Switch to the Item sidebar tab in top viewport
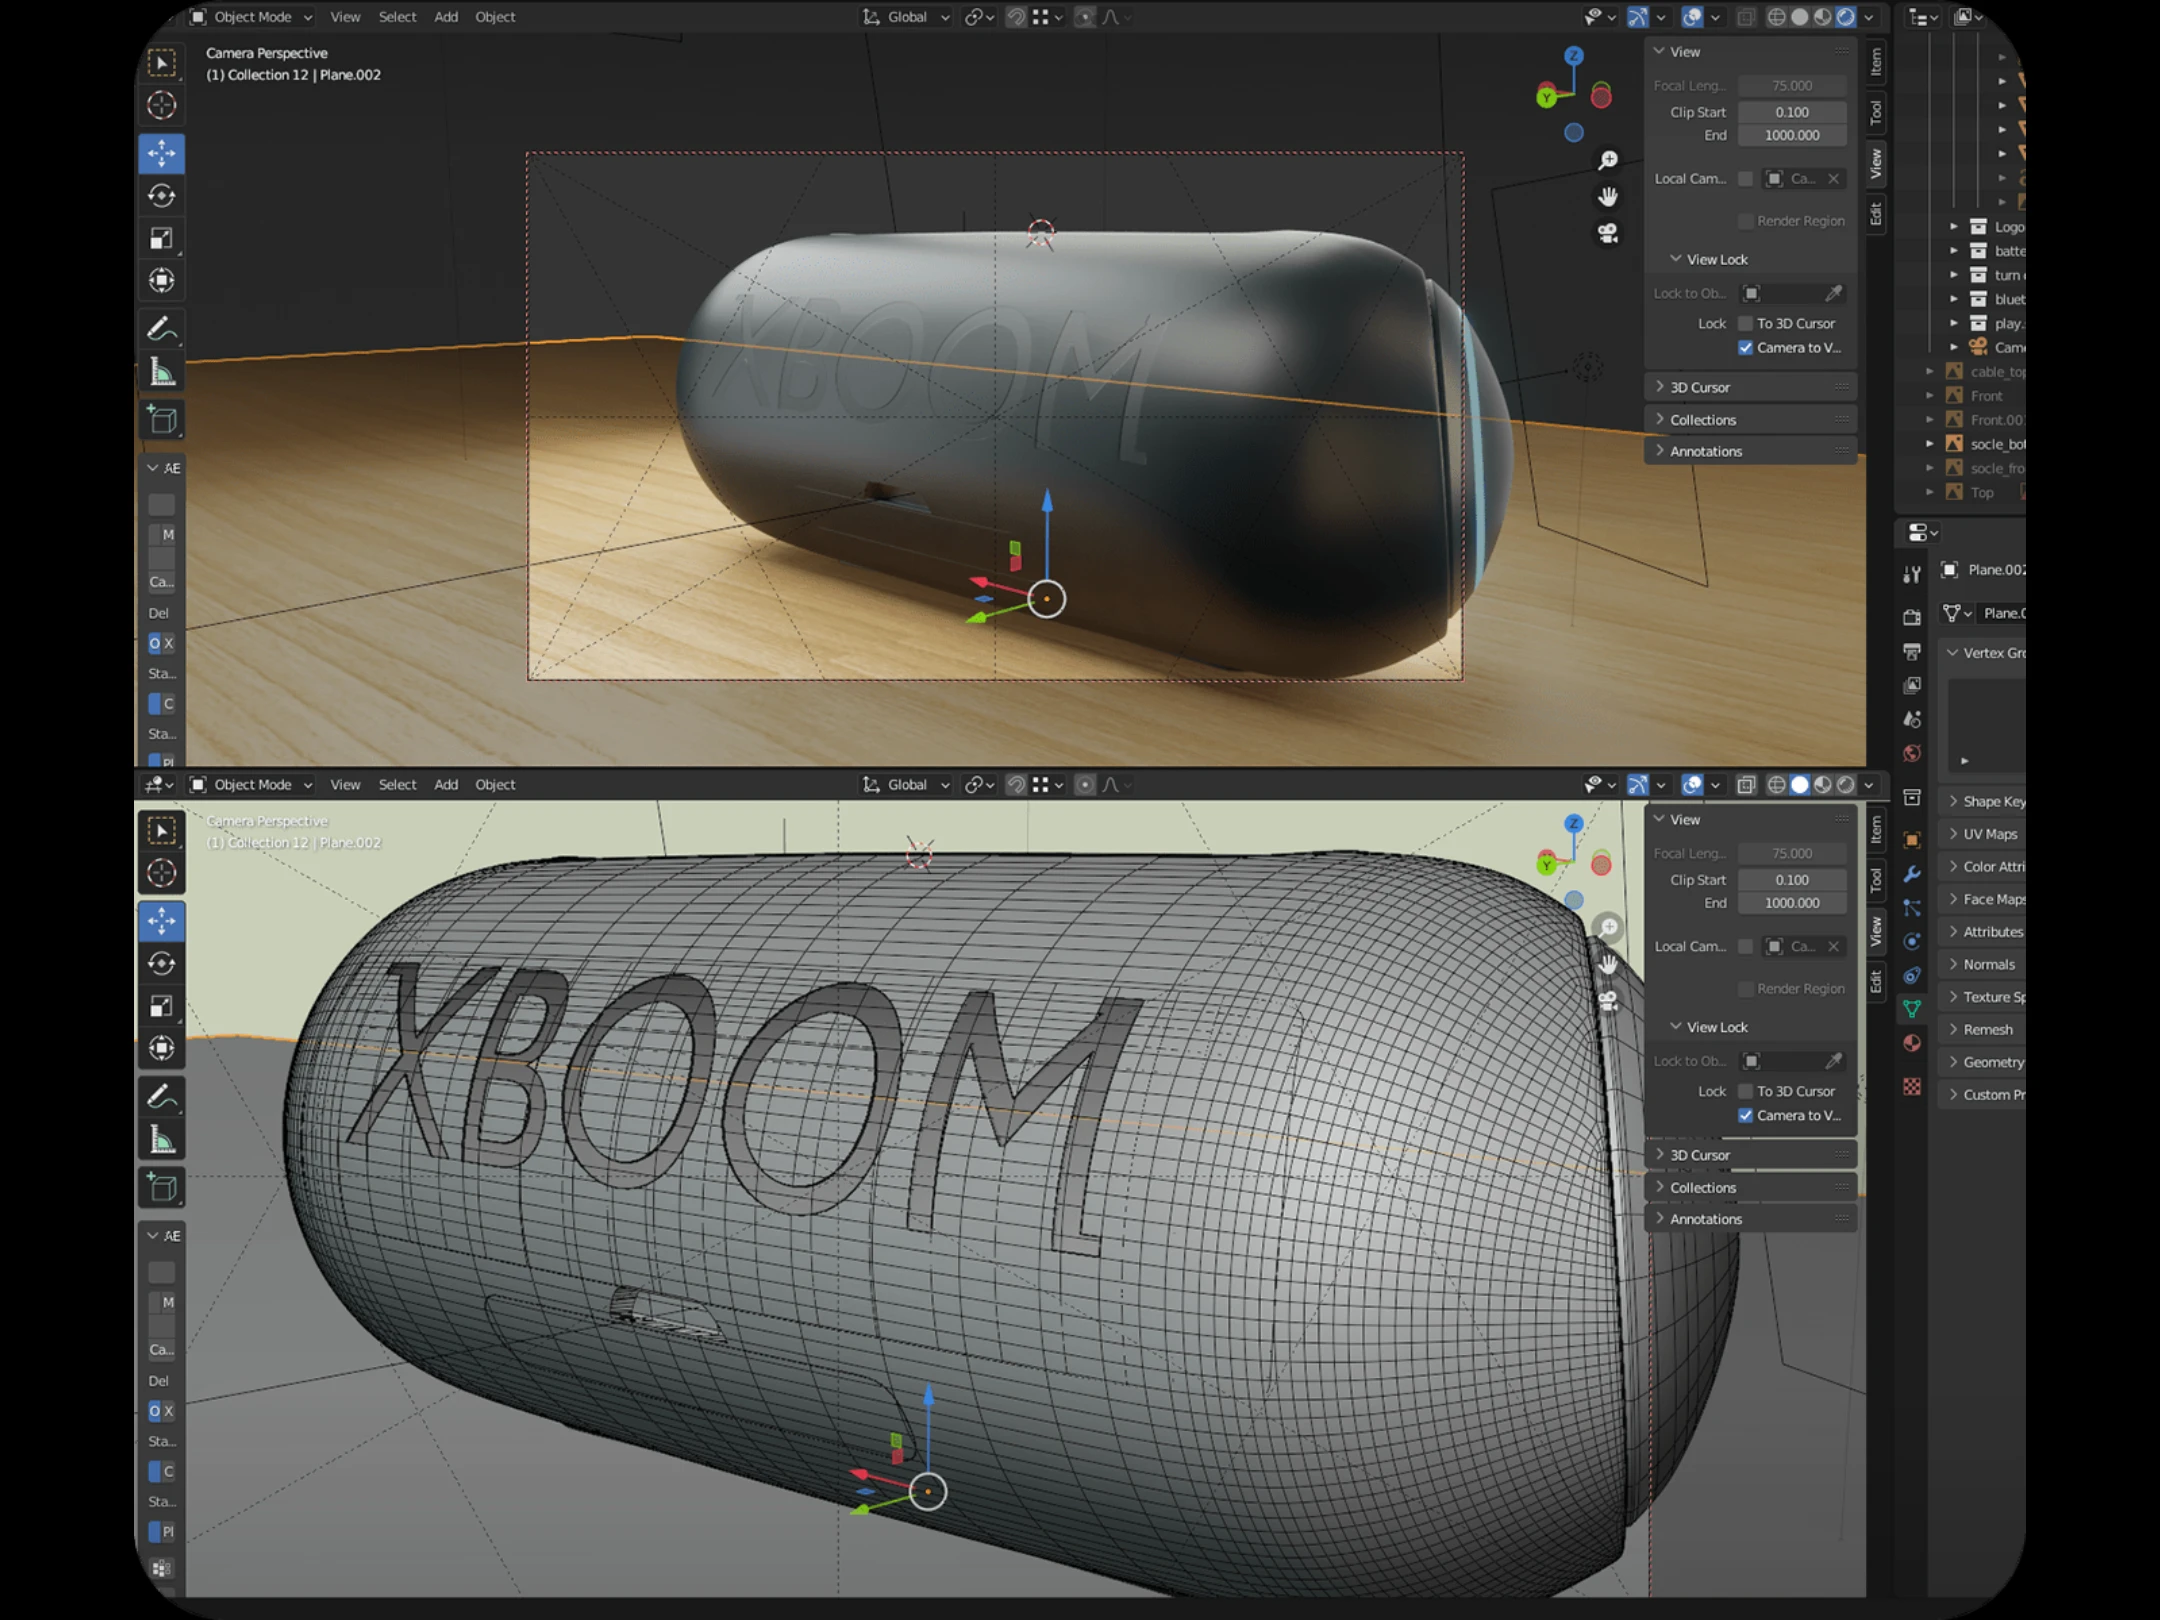Image resolution: width=2160 pixels, height=1620 pixels. point(1876,62)
